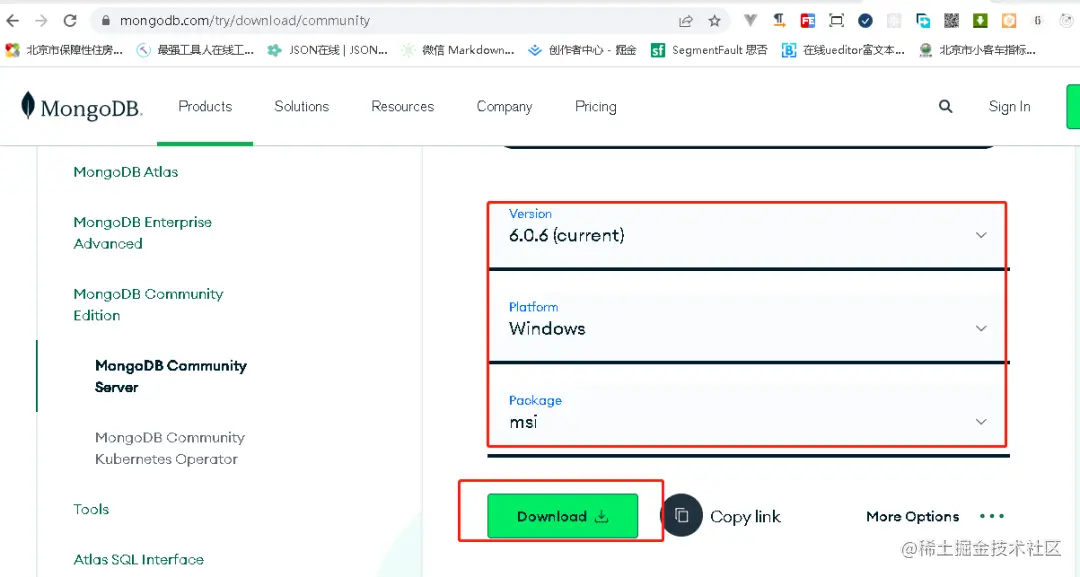Viewport: 1080px width, 577px height.
Task: Open the 创作者中心 - 掘金 bookmark
Action: [x=582, y=50]
